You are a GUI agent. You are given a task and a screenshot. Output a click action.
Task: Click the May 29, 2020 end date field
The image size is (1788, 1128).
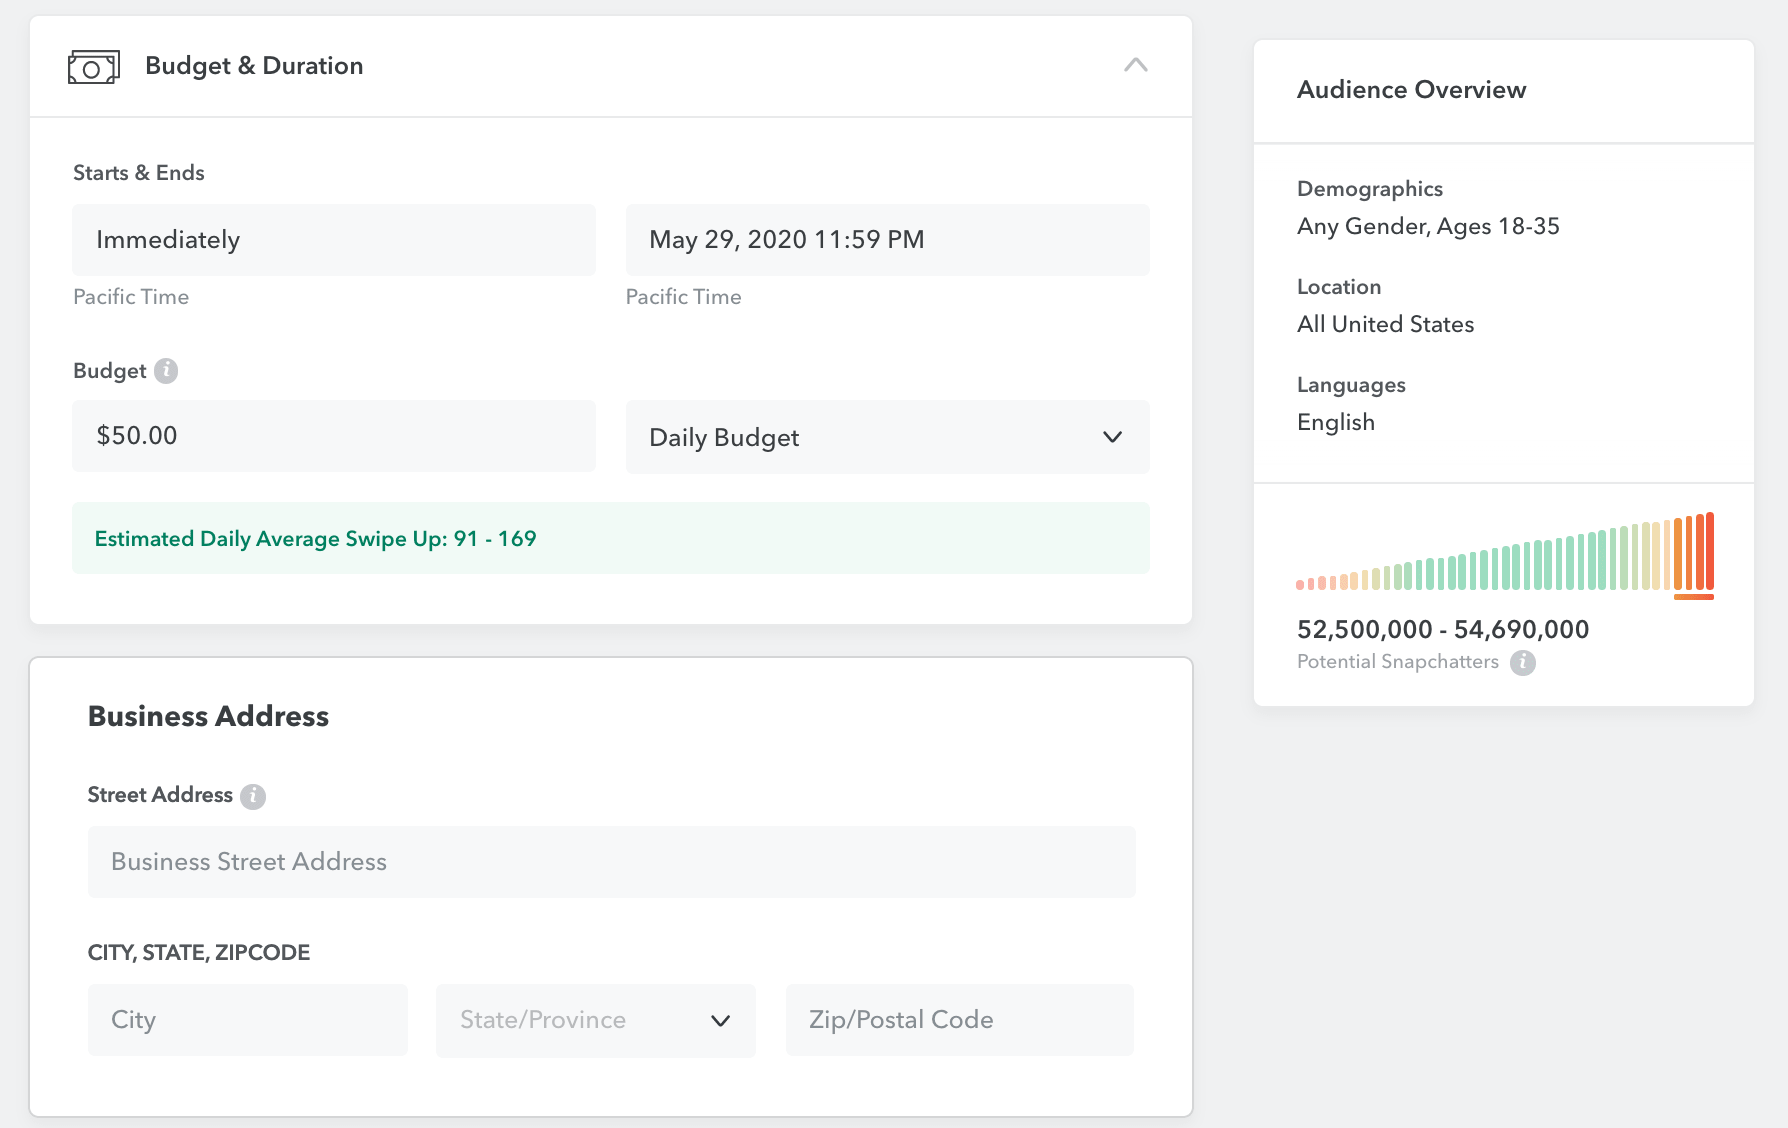(x=887, y=240)
